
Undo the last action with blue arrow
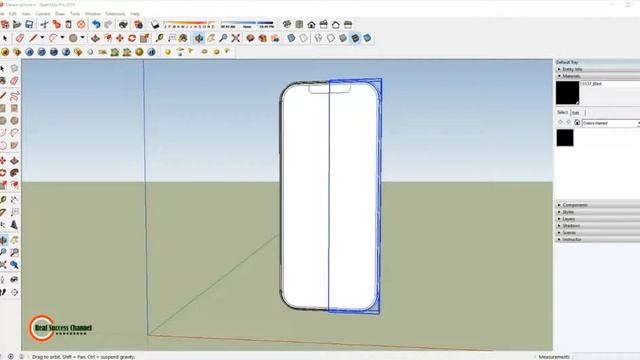coord(96,24)
